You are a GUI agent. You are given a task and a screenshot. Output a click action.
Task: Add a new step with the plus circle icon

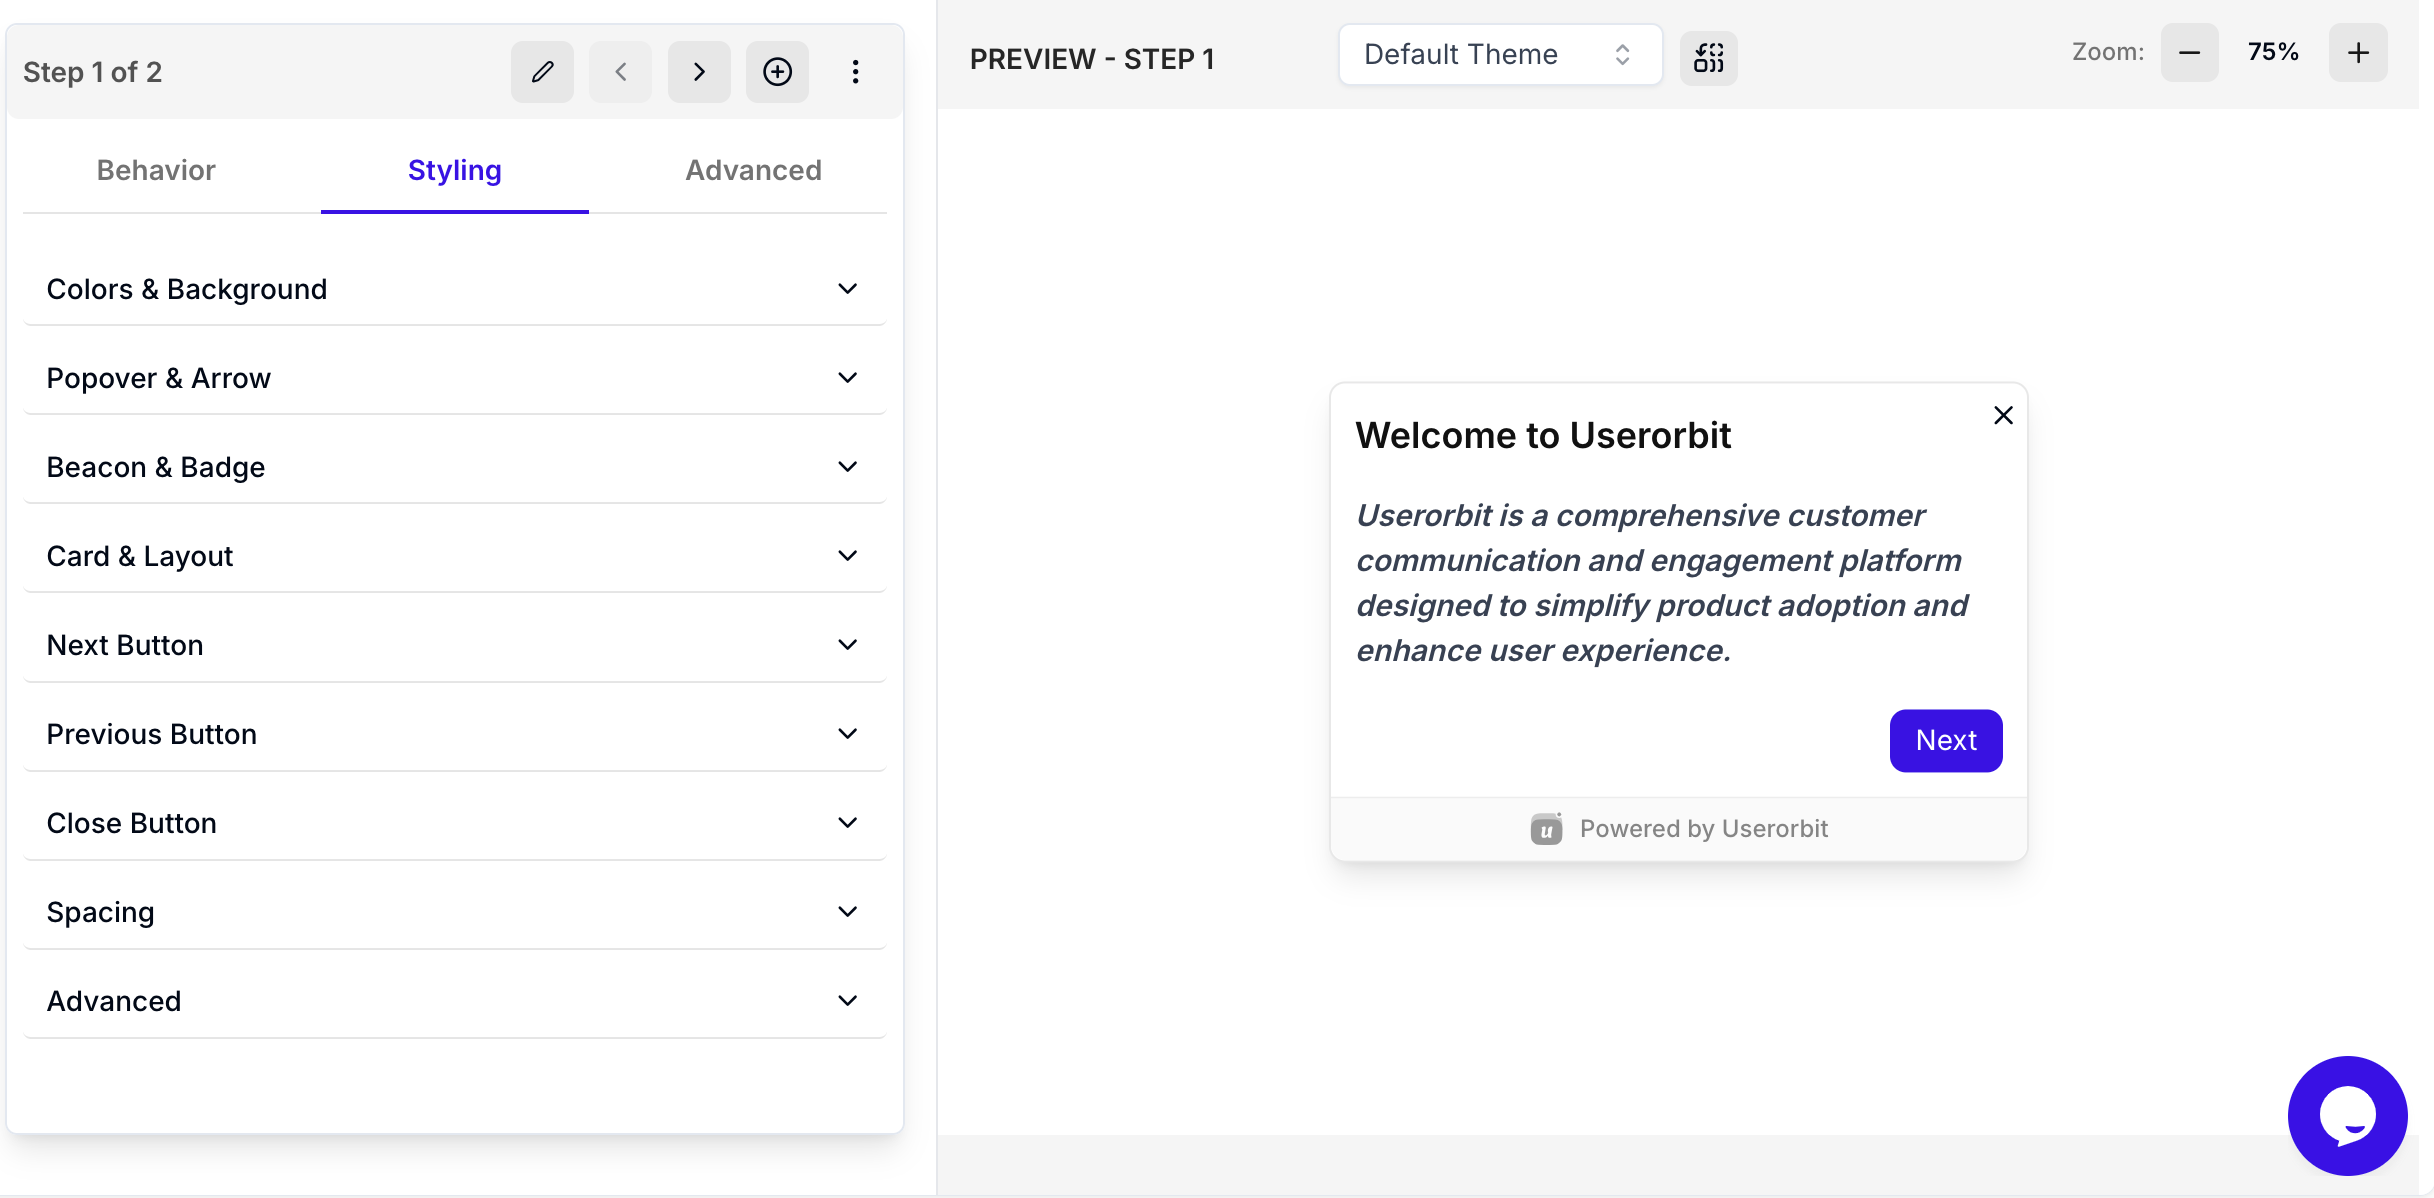click(x=777, y=72)
